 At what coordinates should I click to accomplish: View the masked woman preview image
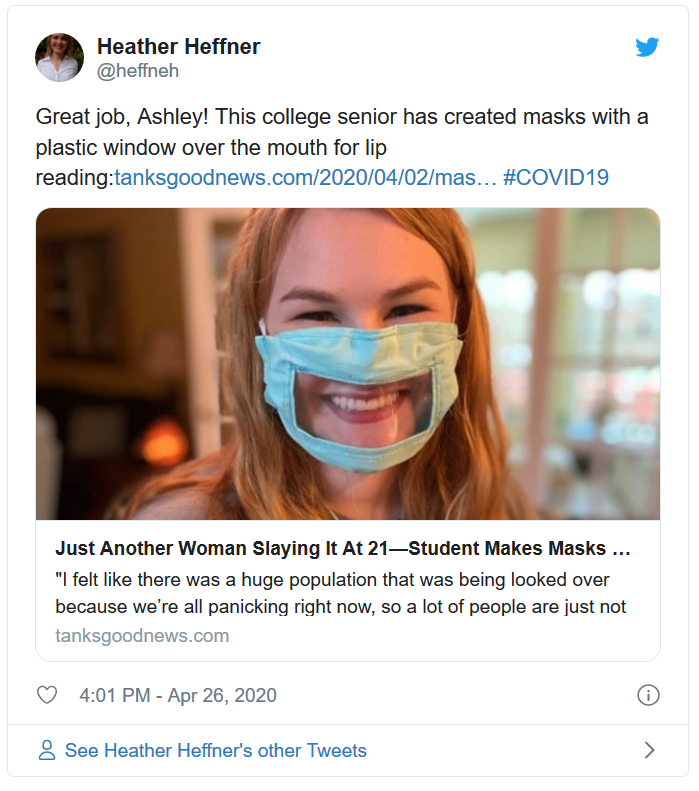(347, 364)
